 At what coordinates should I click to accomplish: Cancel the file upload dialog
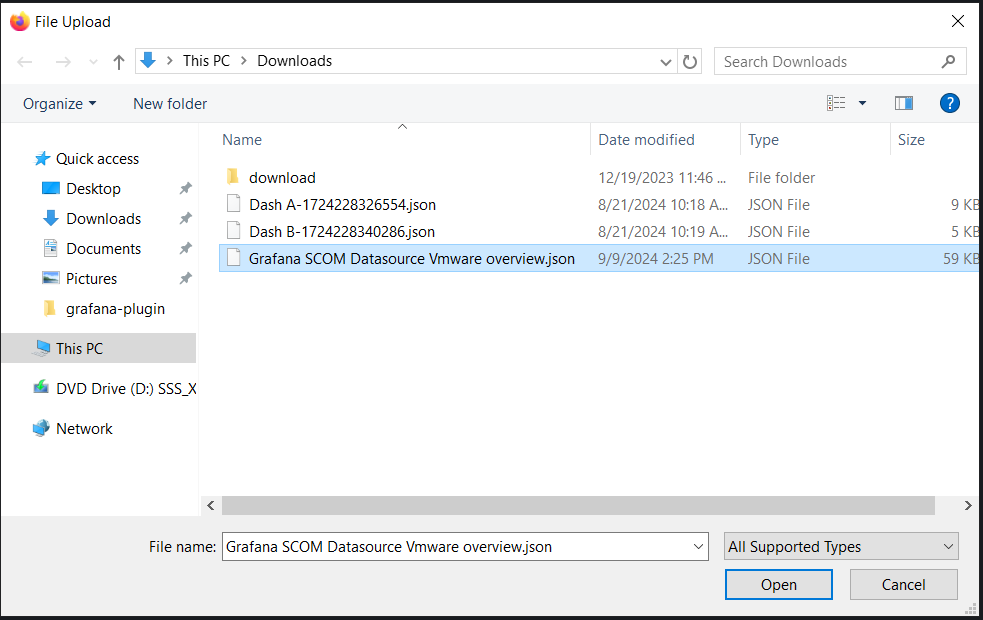coord(903,585)
